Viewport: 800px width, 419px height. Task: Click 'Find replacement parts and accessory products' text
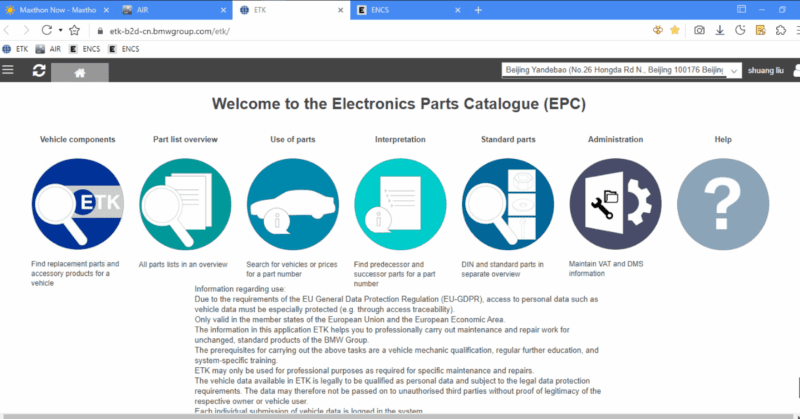click(75, 273)
